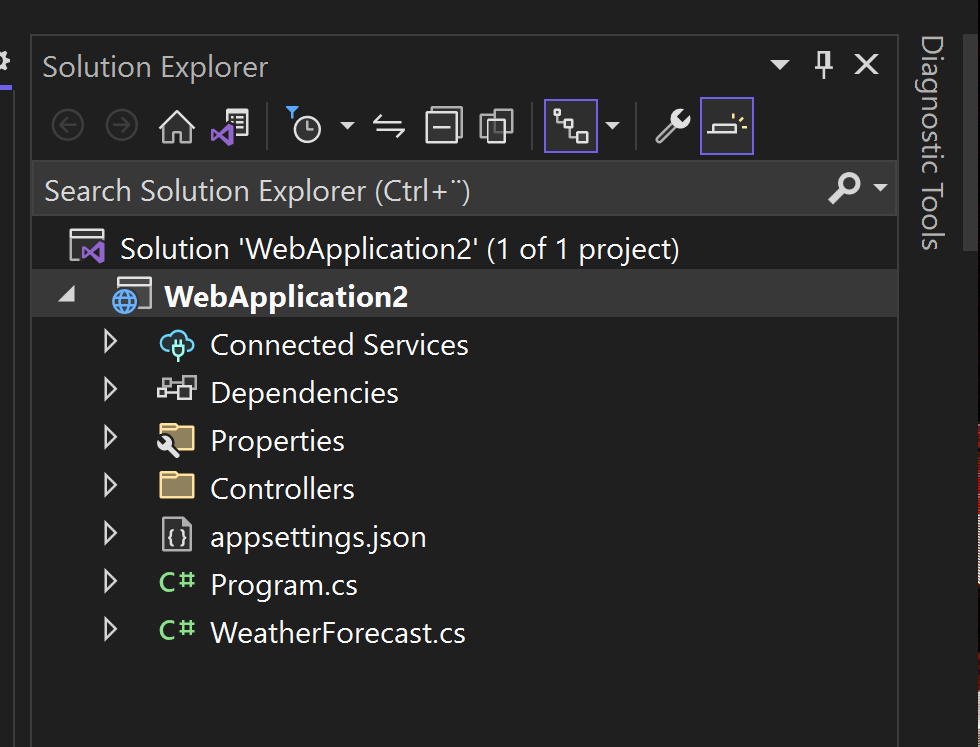
Task: Open Properties via the wrench icon
Action: (672, 126)
